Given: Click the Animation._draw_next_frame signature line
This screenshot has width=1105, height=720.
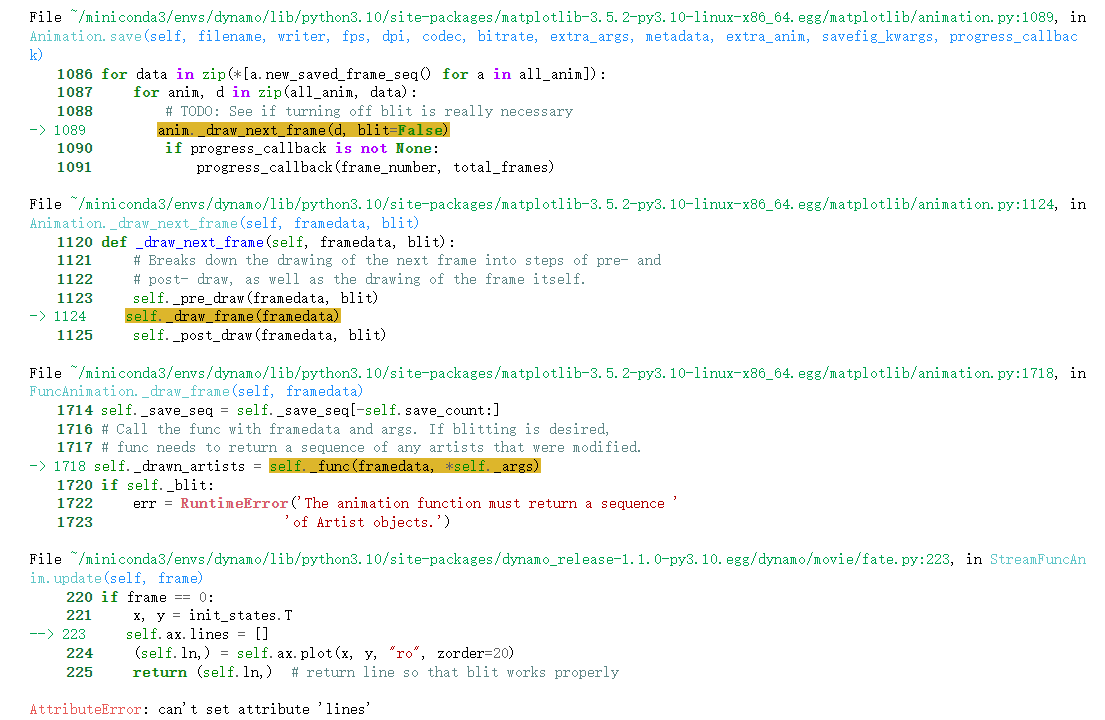Looking at the screenshot, I should point(224,223).
